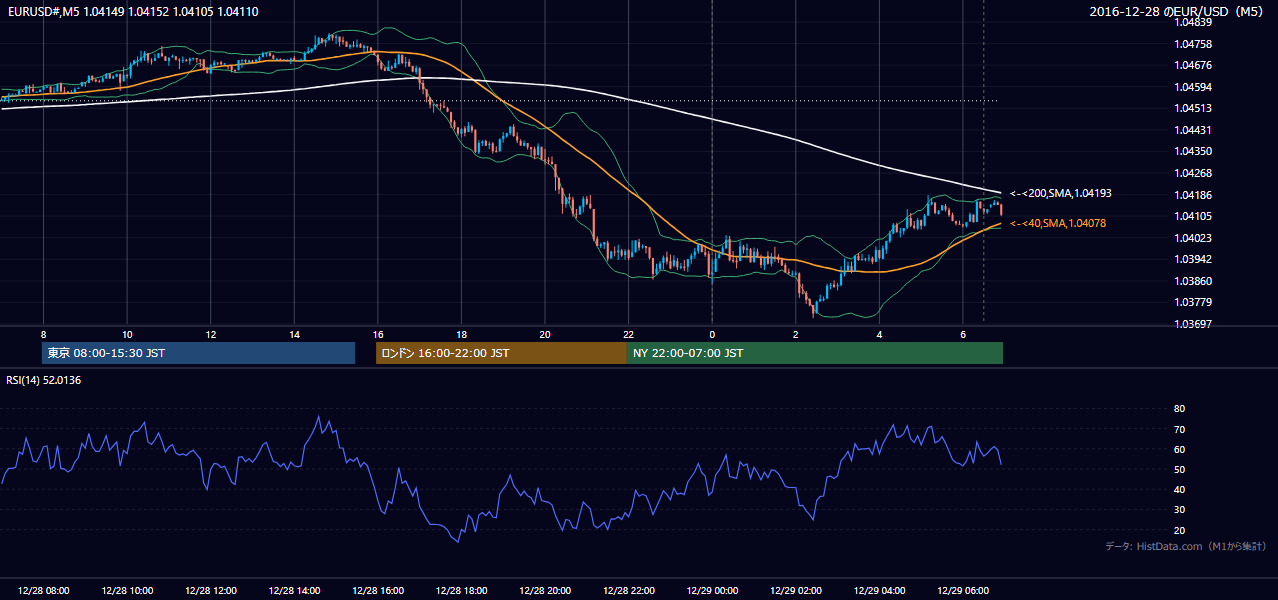Click the NY 22:00-07:00 JST session bar
1278x600 pixels.
click(x=815, y=353)
